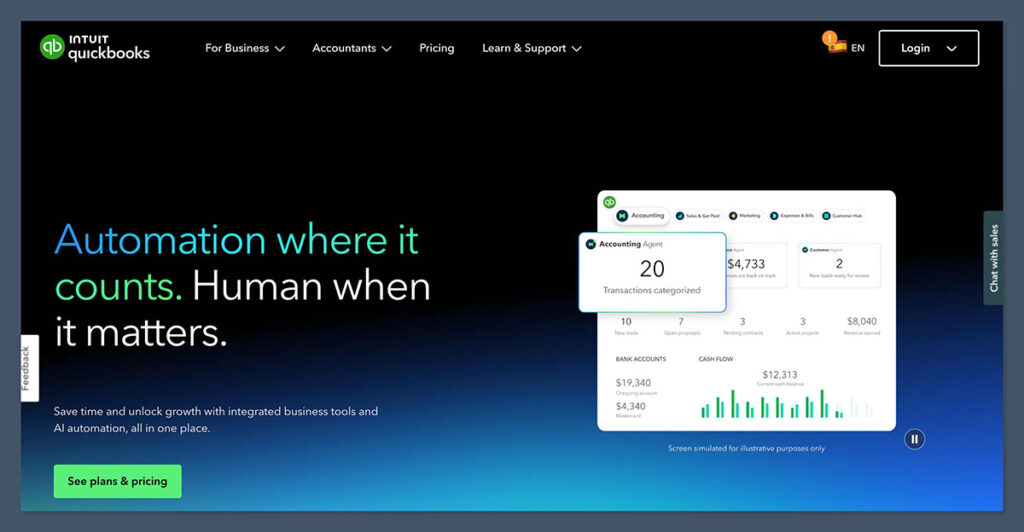The height and width of the screenshot is (532, 1024).
Task: Click the Login button label
Action: 915,48
